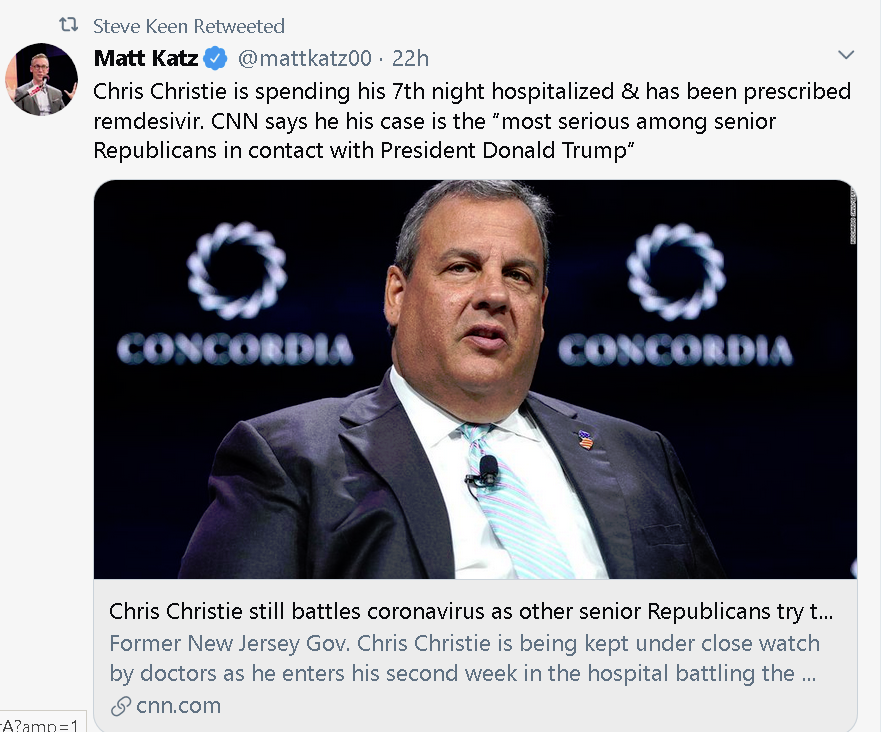Expand the tweet options chevron
The height and width of the screenshot is (732, 885).
tap(845, 55)
